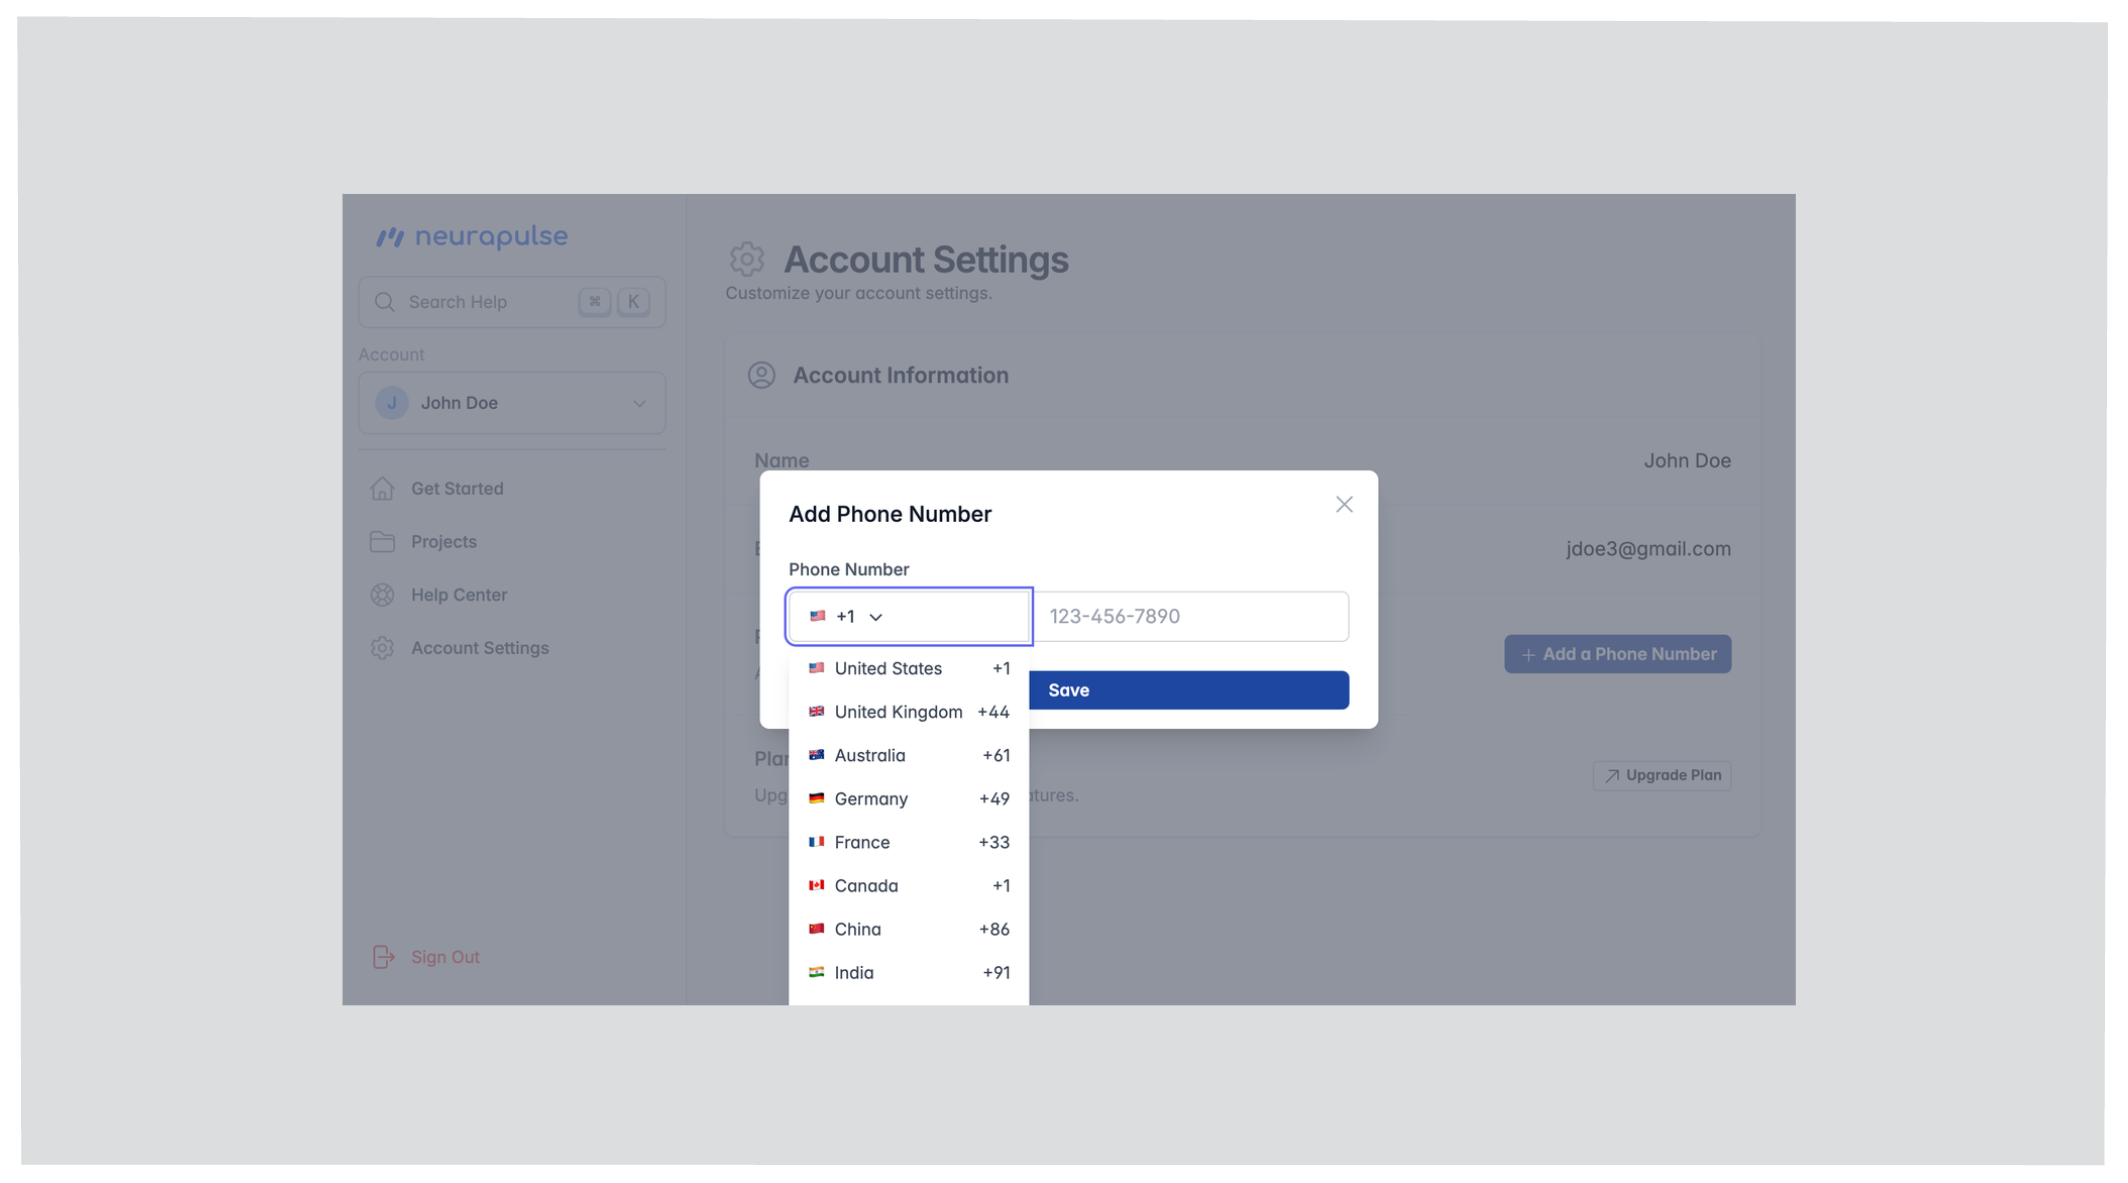Pick Australia +61 country code
Image resolution: width=2128 pixels, height=1183 pixels.
[x=908, y=756]
